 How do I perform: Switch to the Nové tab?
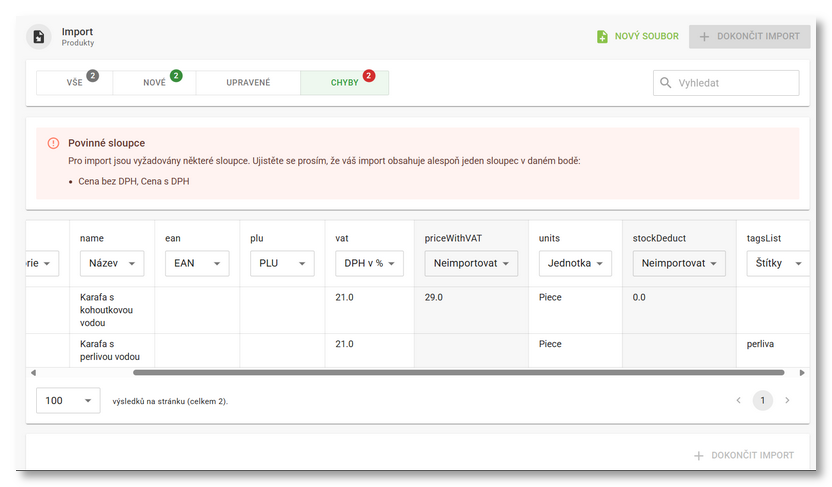click(154, 83)
